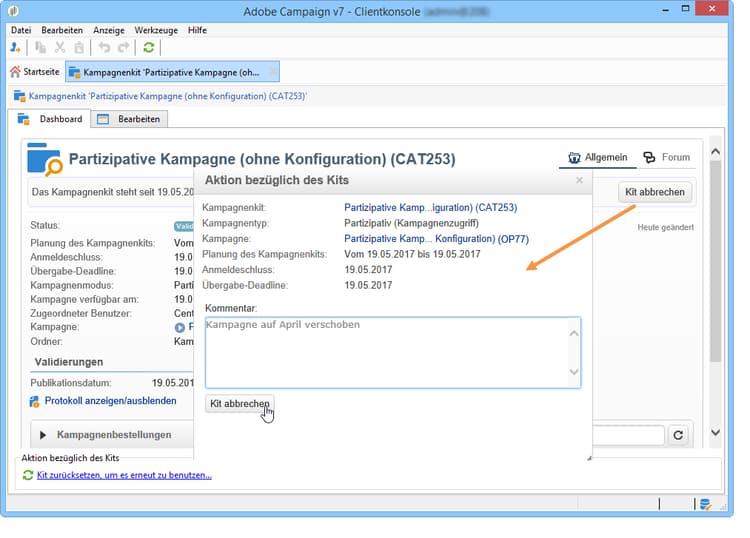750x538 pixels.
Task: Open the Partizipative Kamp... Konfiguration) (OP77) link
Action: pos(436,239)
